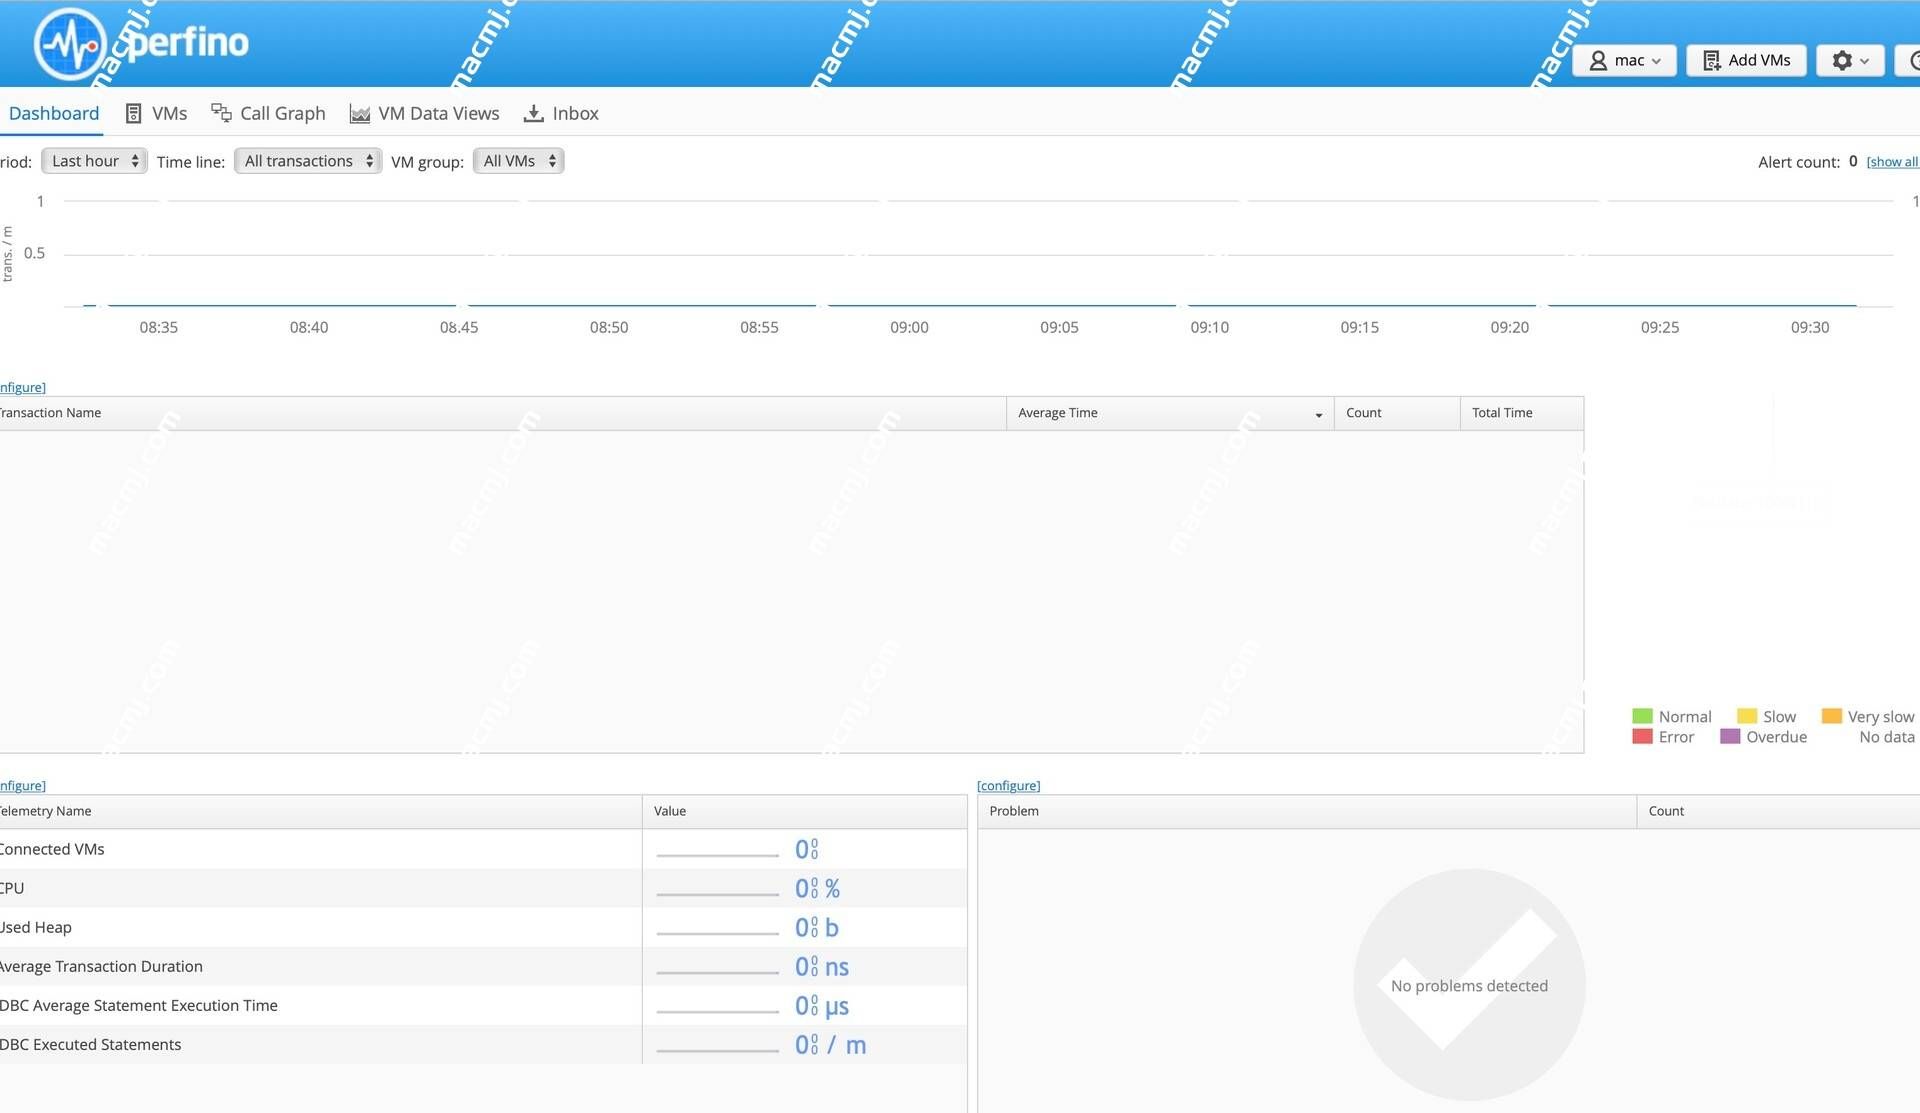Click the 0 µs statement execution value
1920x1113 pixels.
click(822, 1006)
